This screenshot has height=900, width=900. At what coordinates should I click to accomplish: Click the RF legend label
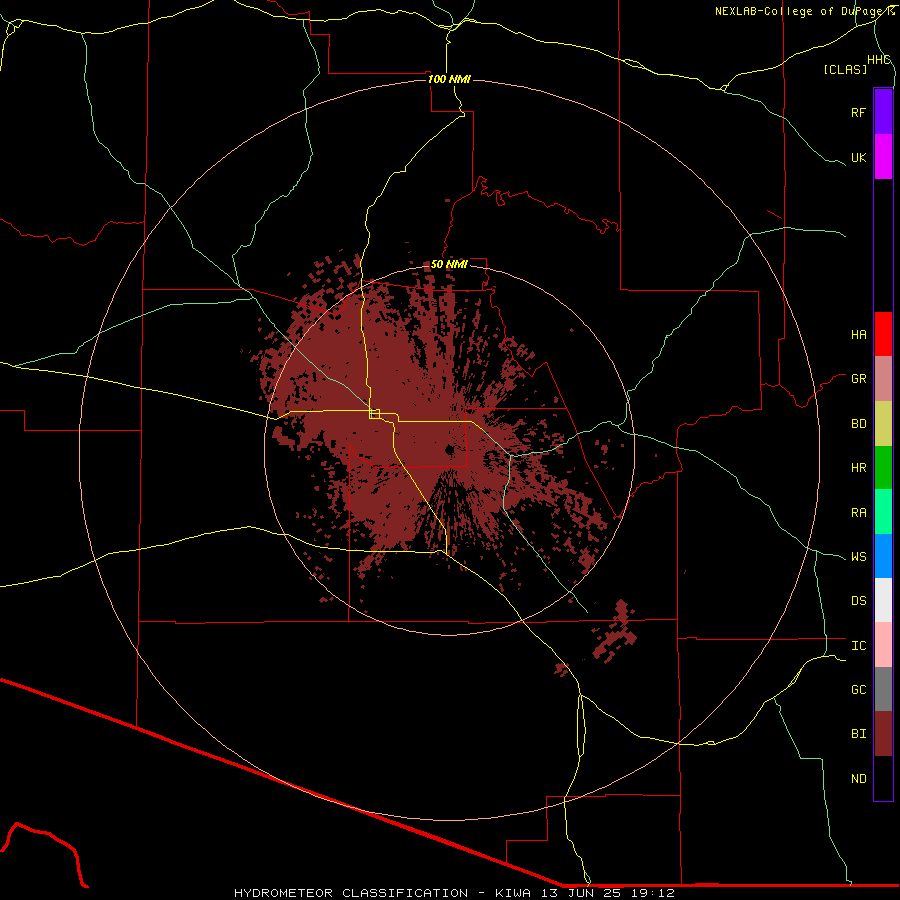[x=858, y=112]
